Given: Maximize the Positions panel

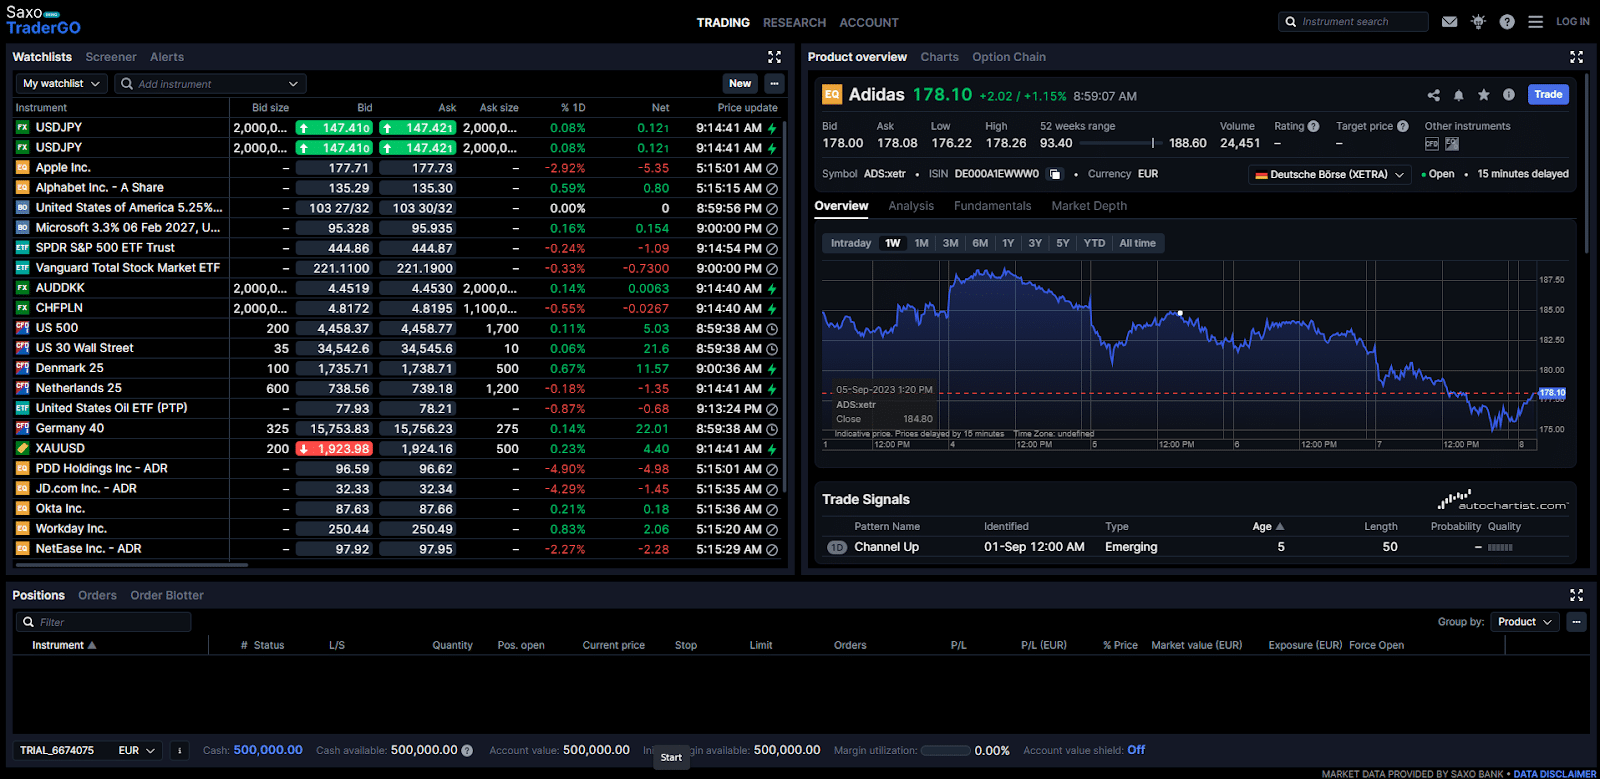Looking at the screenshot, I should 1577,595.
